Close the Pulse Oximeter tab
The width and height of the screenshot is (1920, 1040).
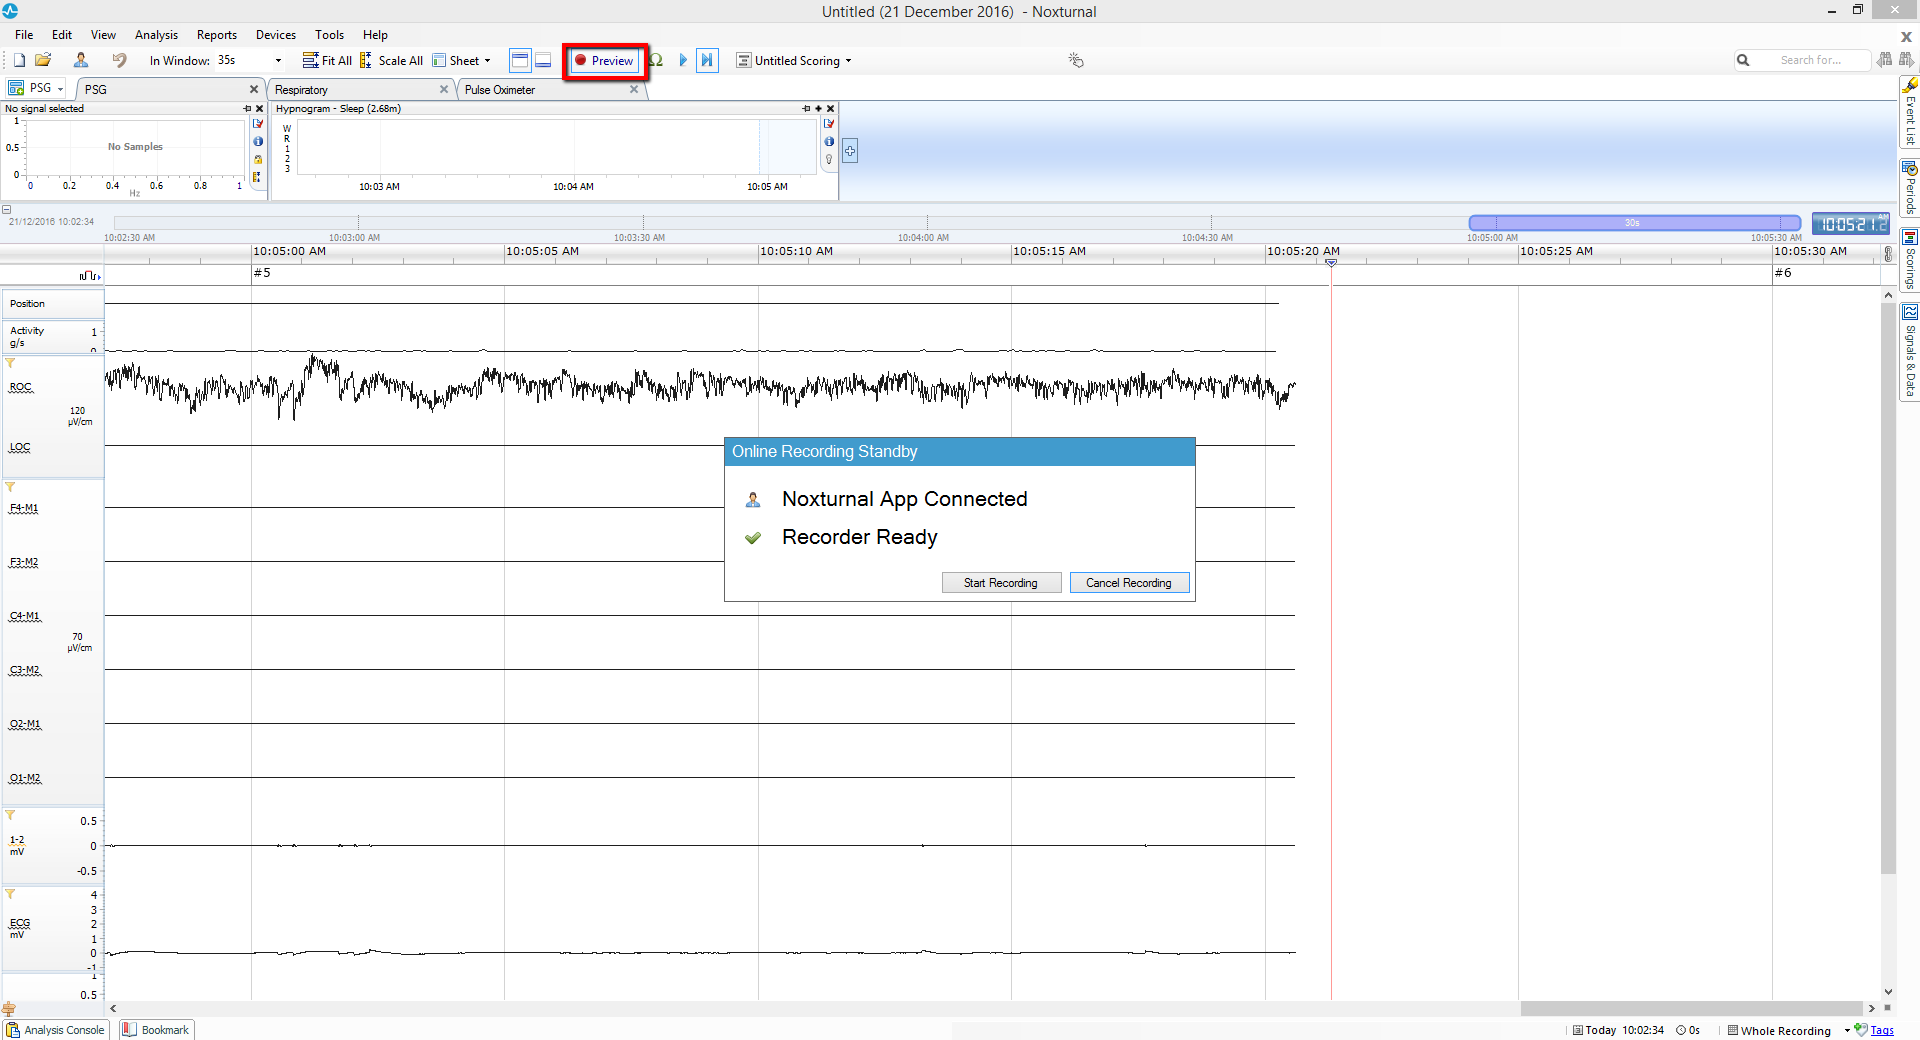point(634,89)
